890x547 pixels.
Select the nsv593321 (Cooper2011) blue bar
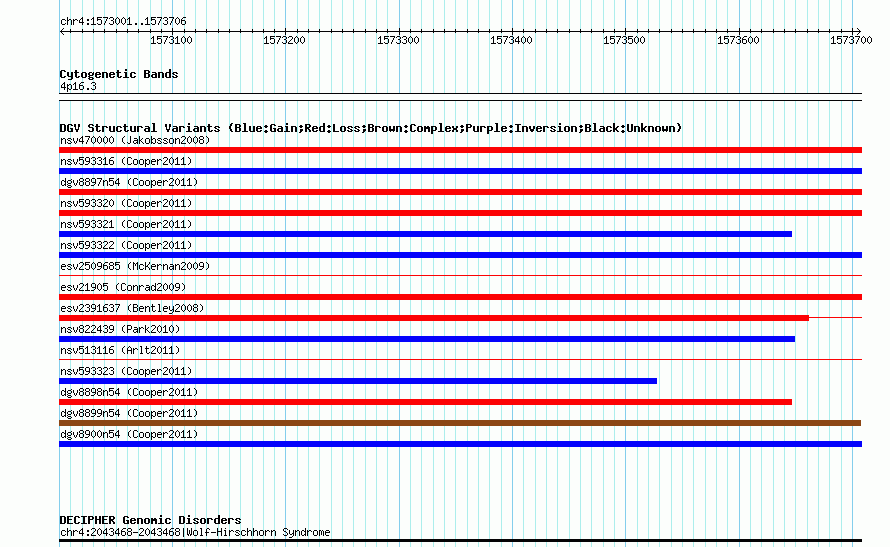click(x=425, y=234)
